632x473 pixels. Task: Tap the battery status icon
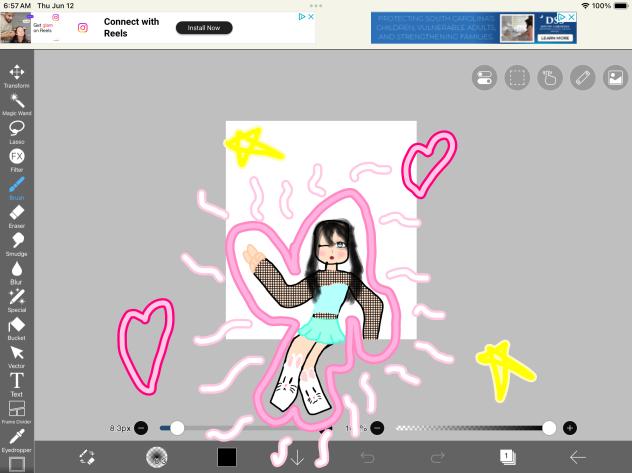click(x=621, y=6)
